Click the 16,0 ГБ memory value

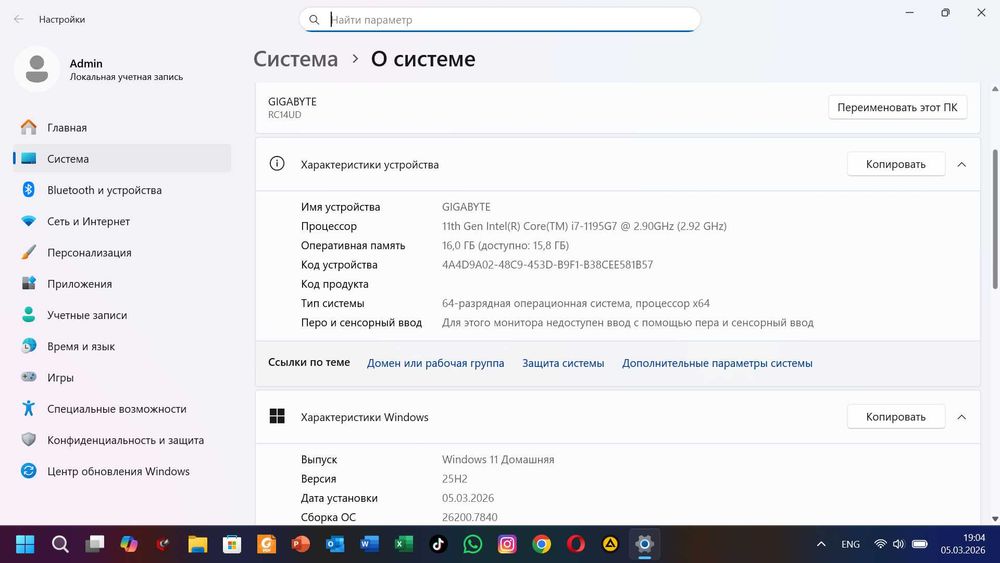click(x=505, y=245)
